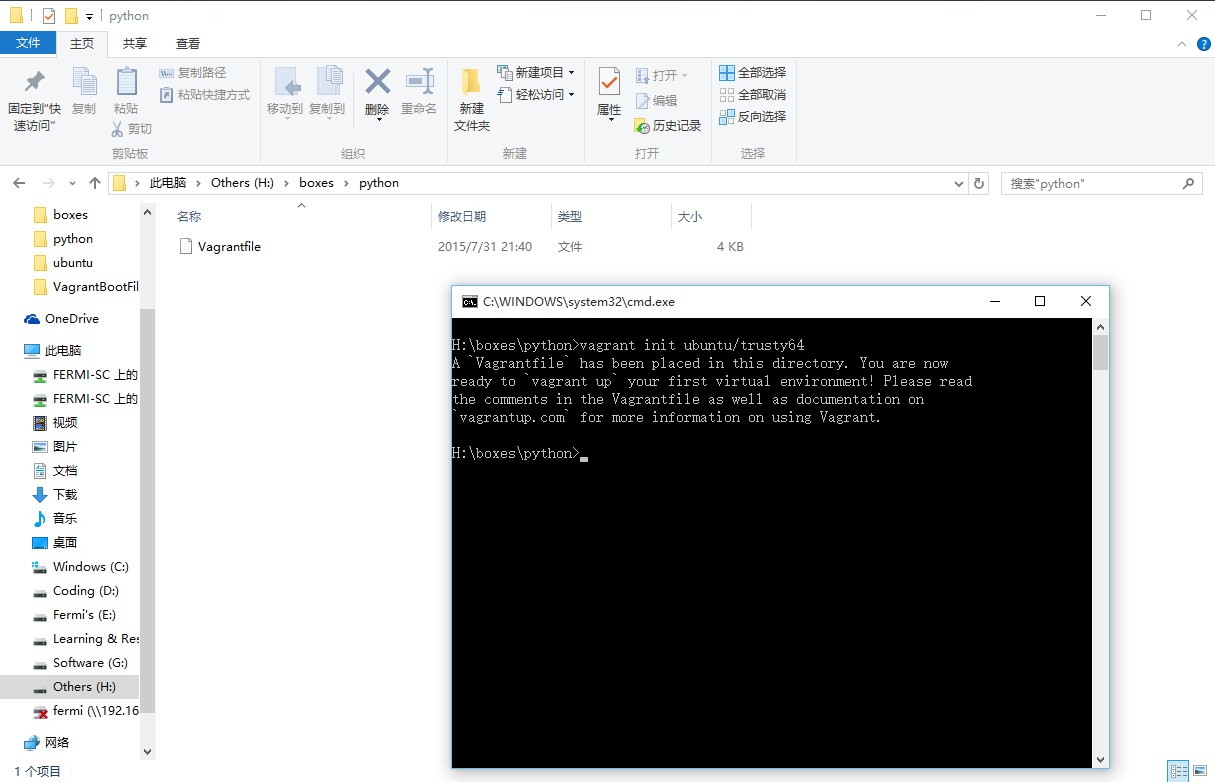Switch to the 查看 ribbon tab
Image resolution: width=1215 pixels, height=782 pixels.
tap(189, 43)
